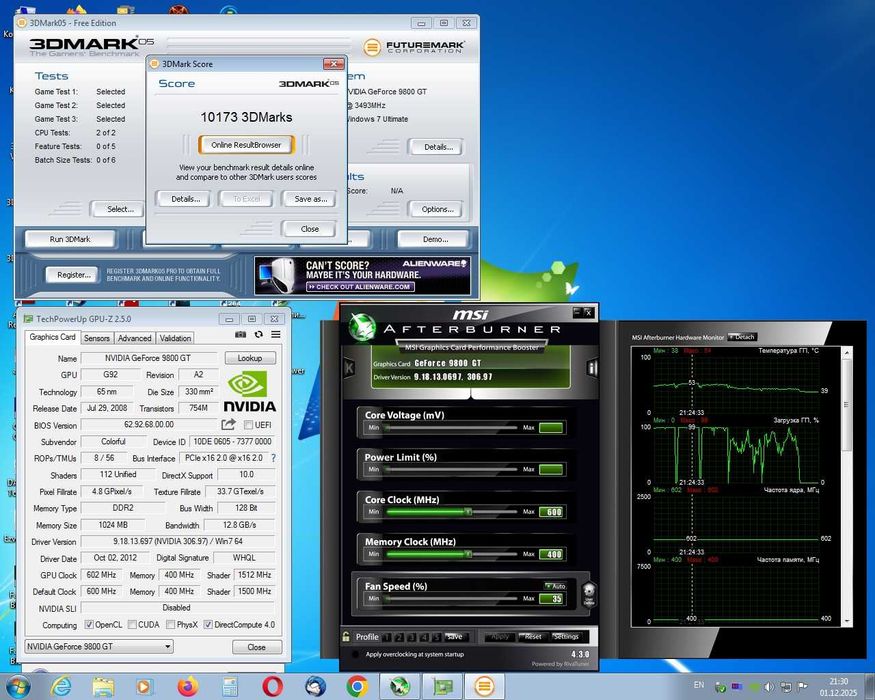Launch Internet Explorer from taskbar
This screenshot has width=875, height=700.
tap(60, 686)
